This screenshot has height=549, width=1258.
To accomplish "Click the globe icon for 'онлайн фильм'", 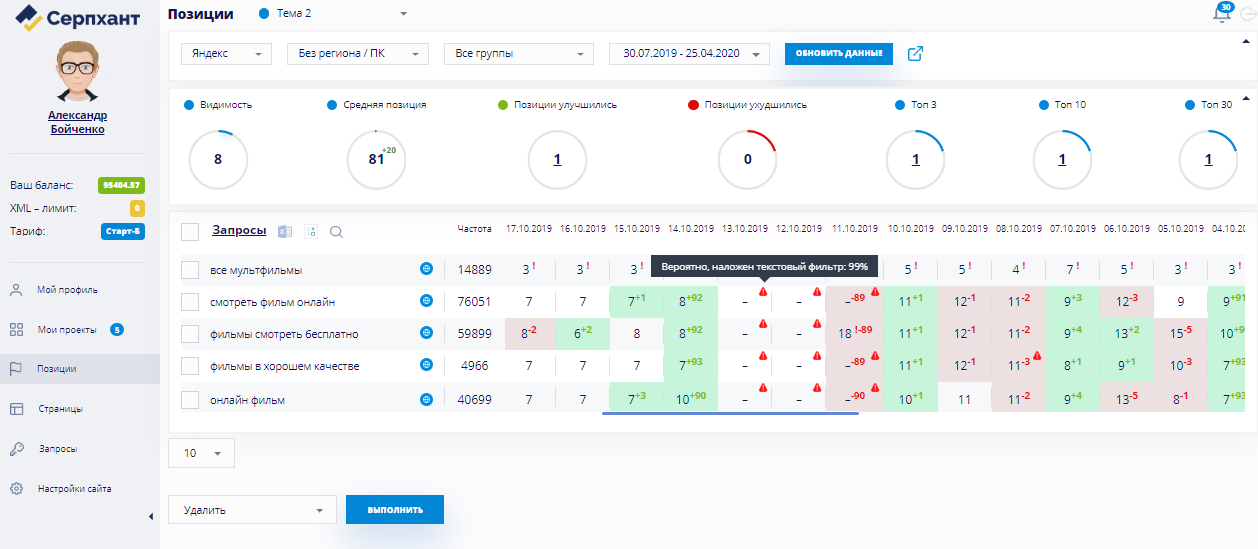I will [x=426, y=400].
